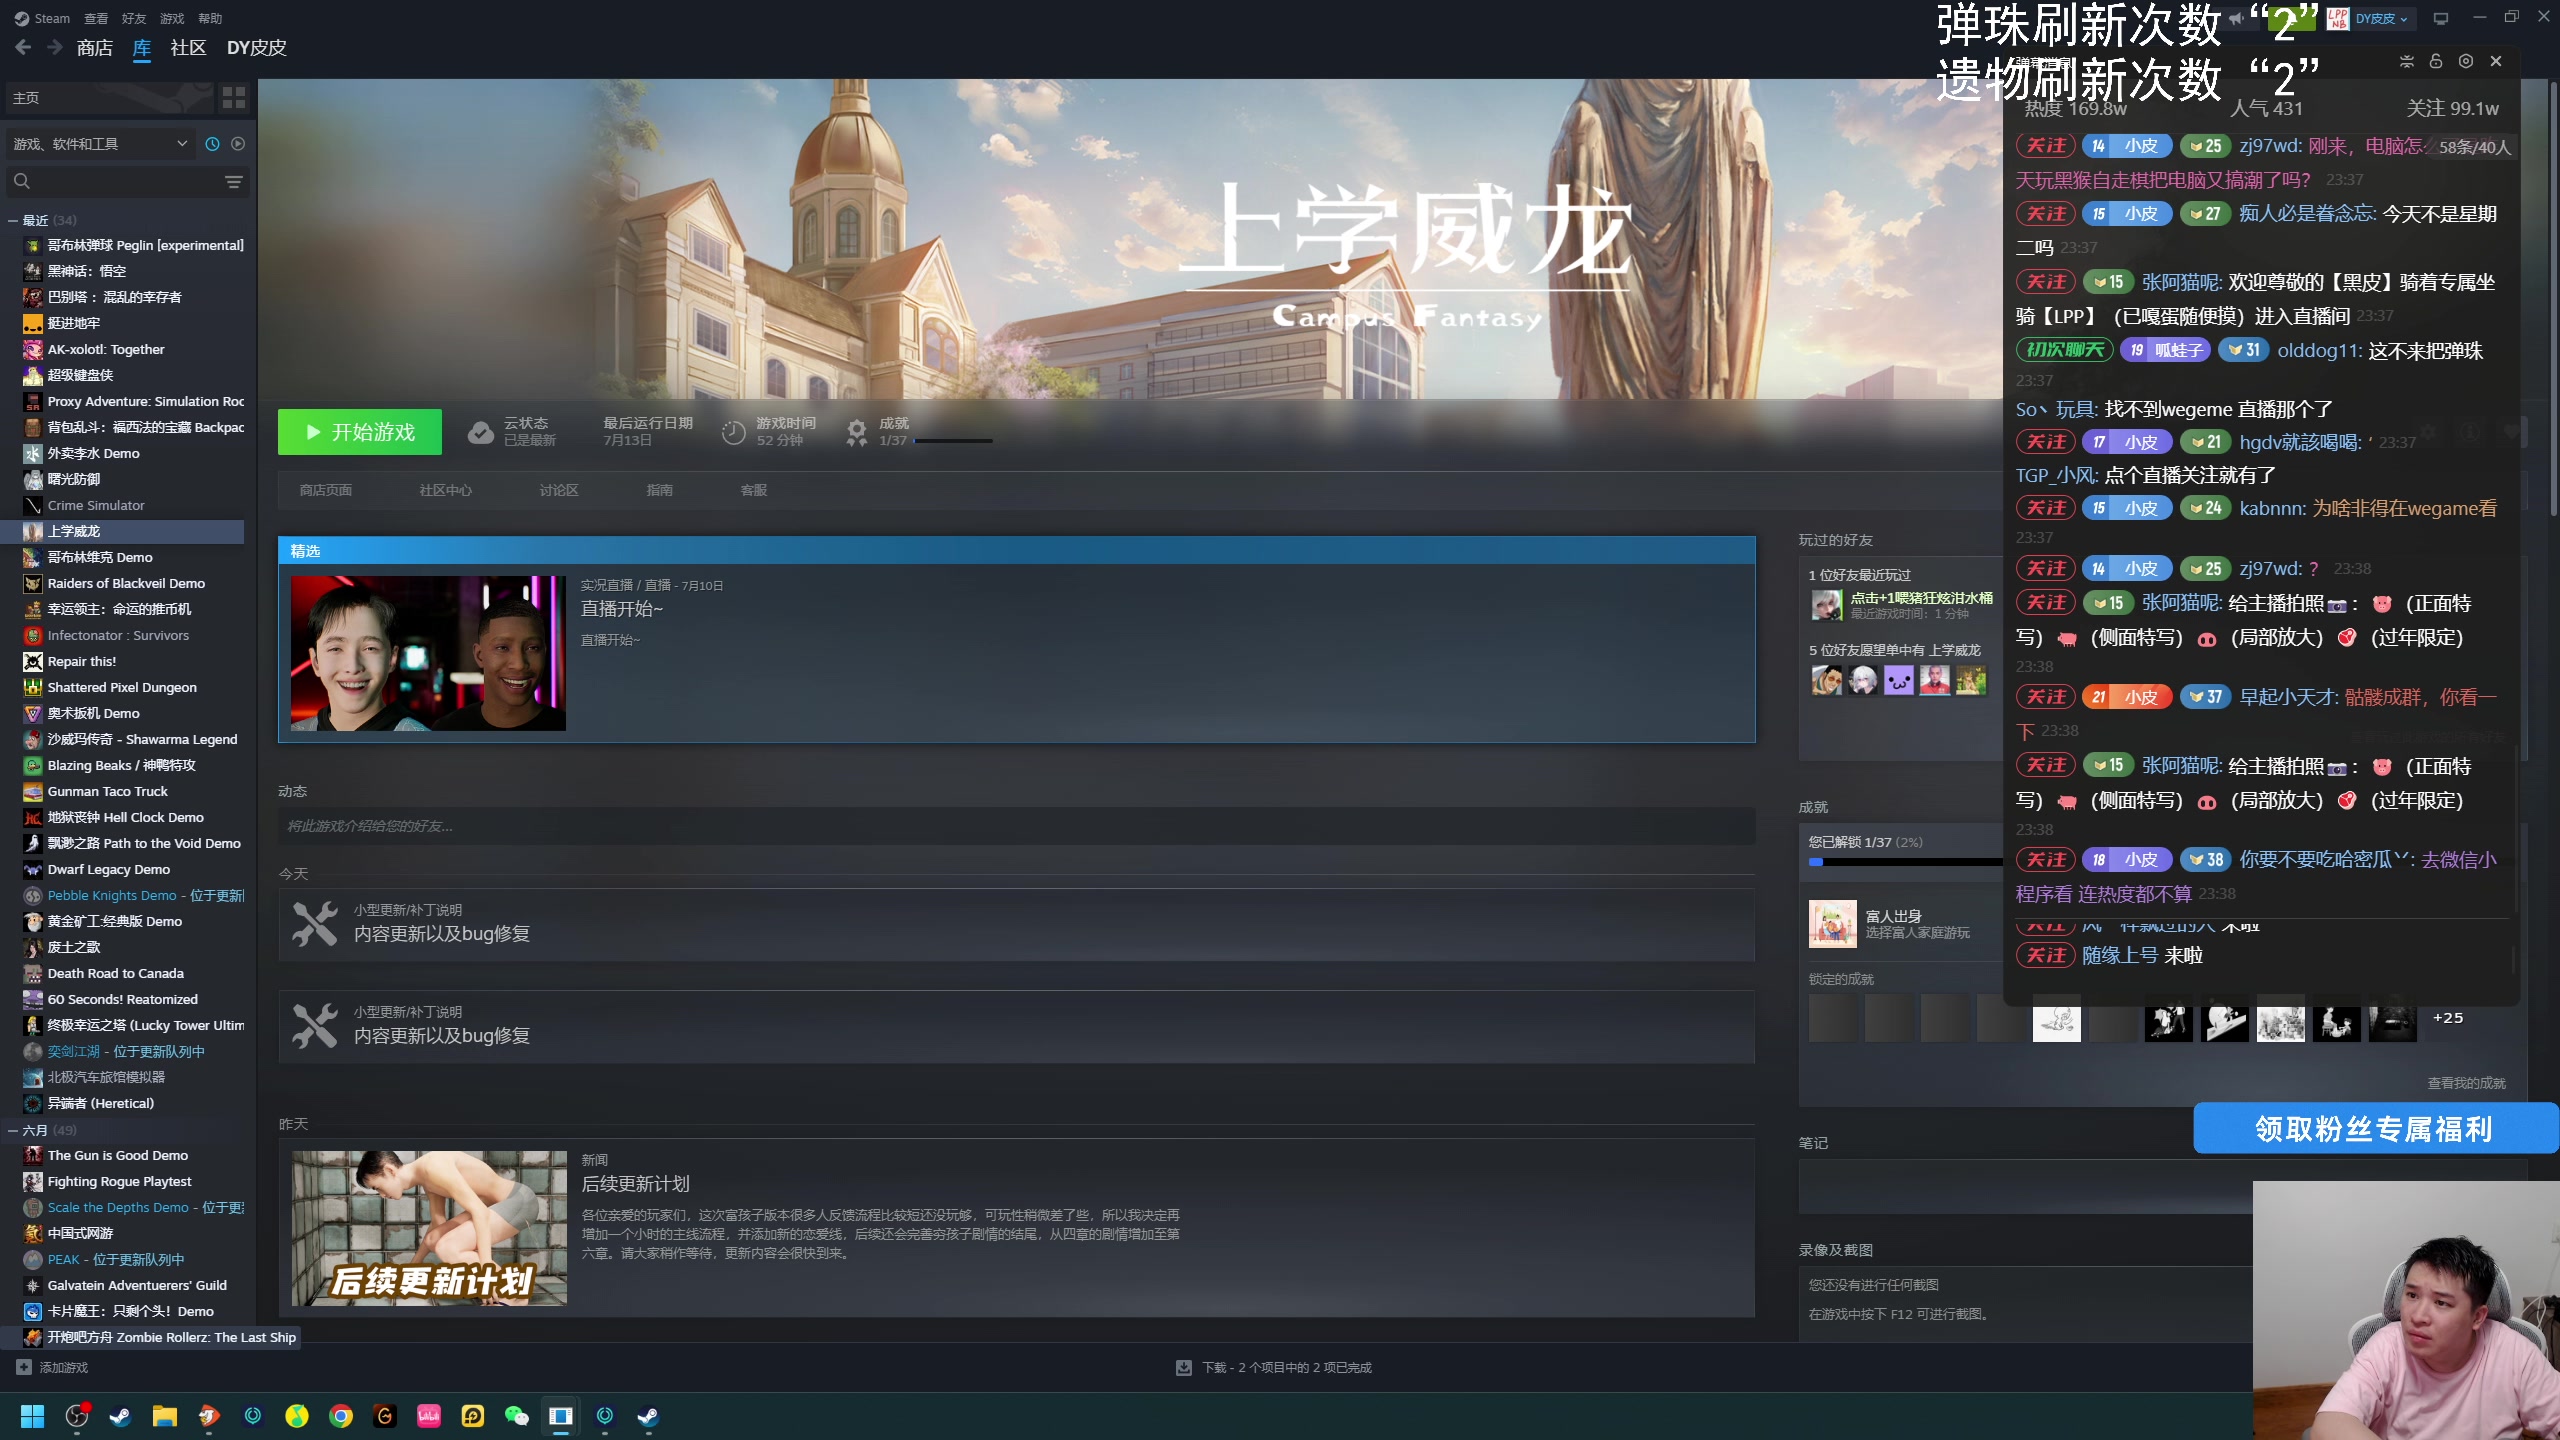
Task: Open QQ Music from the taskbar
Action: (297, 1416)
